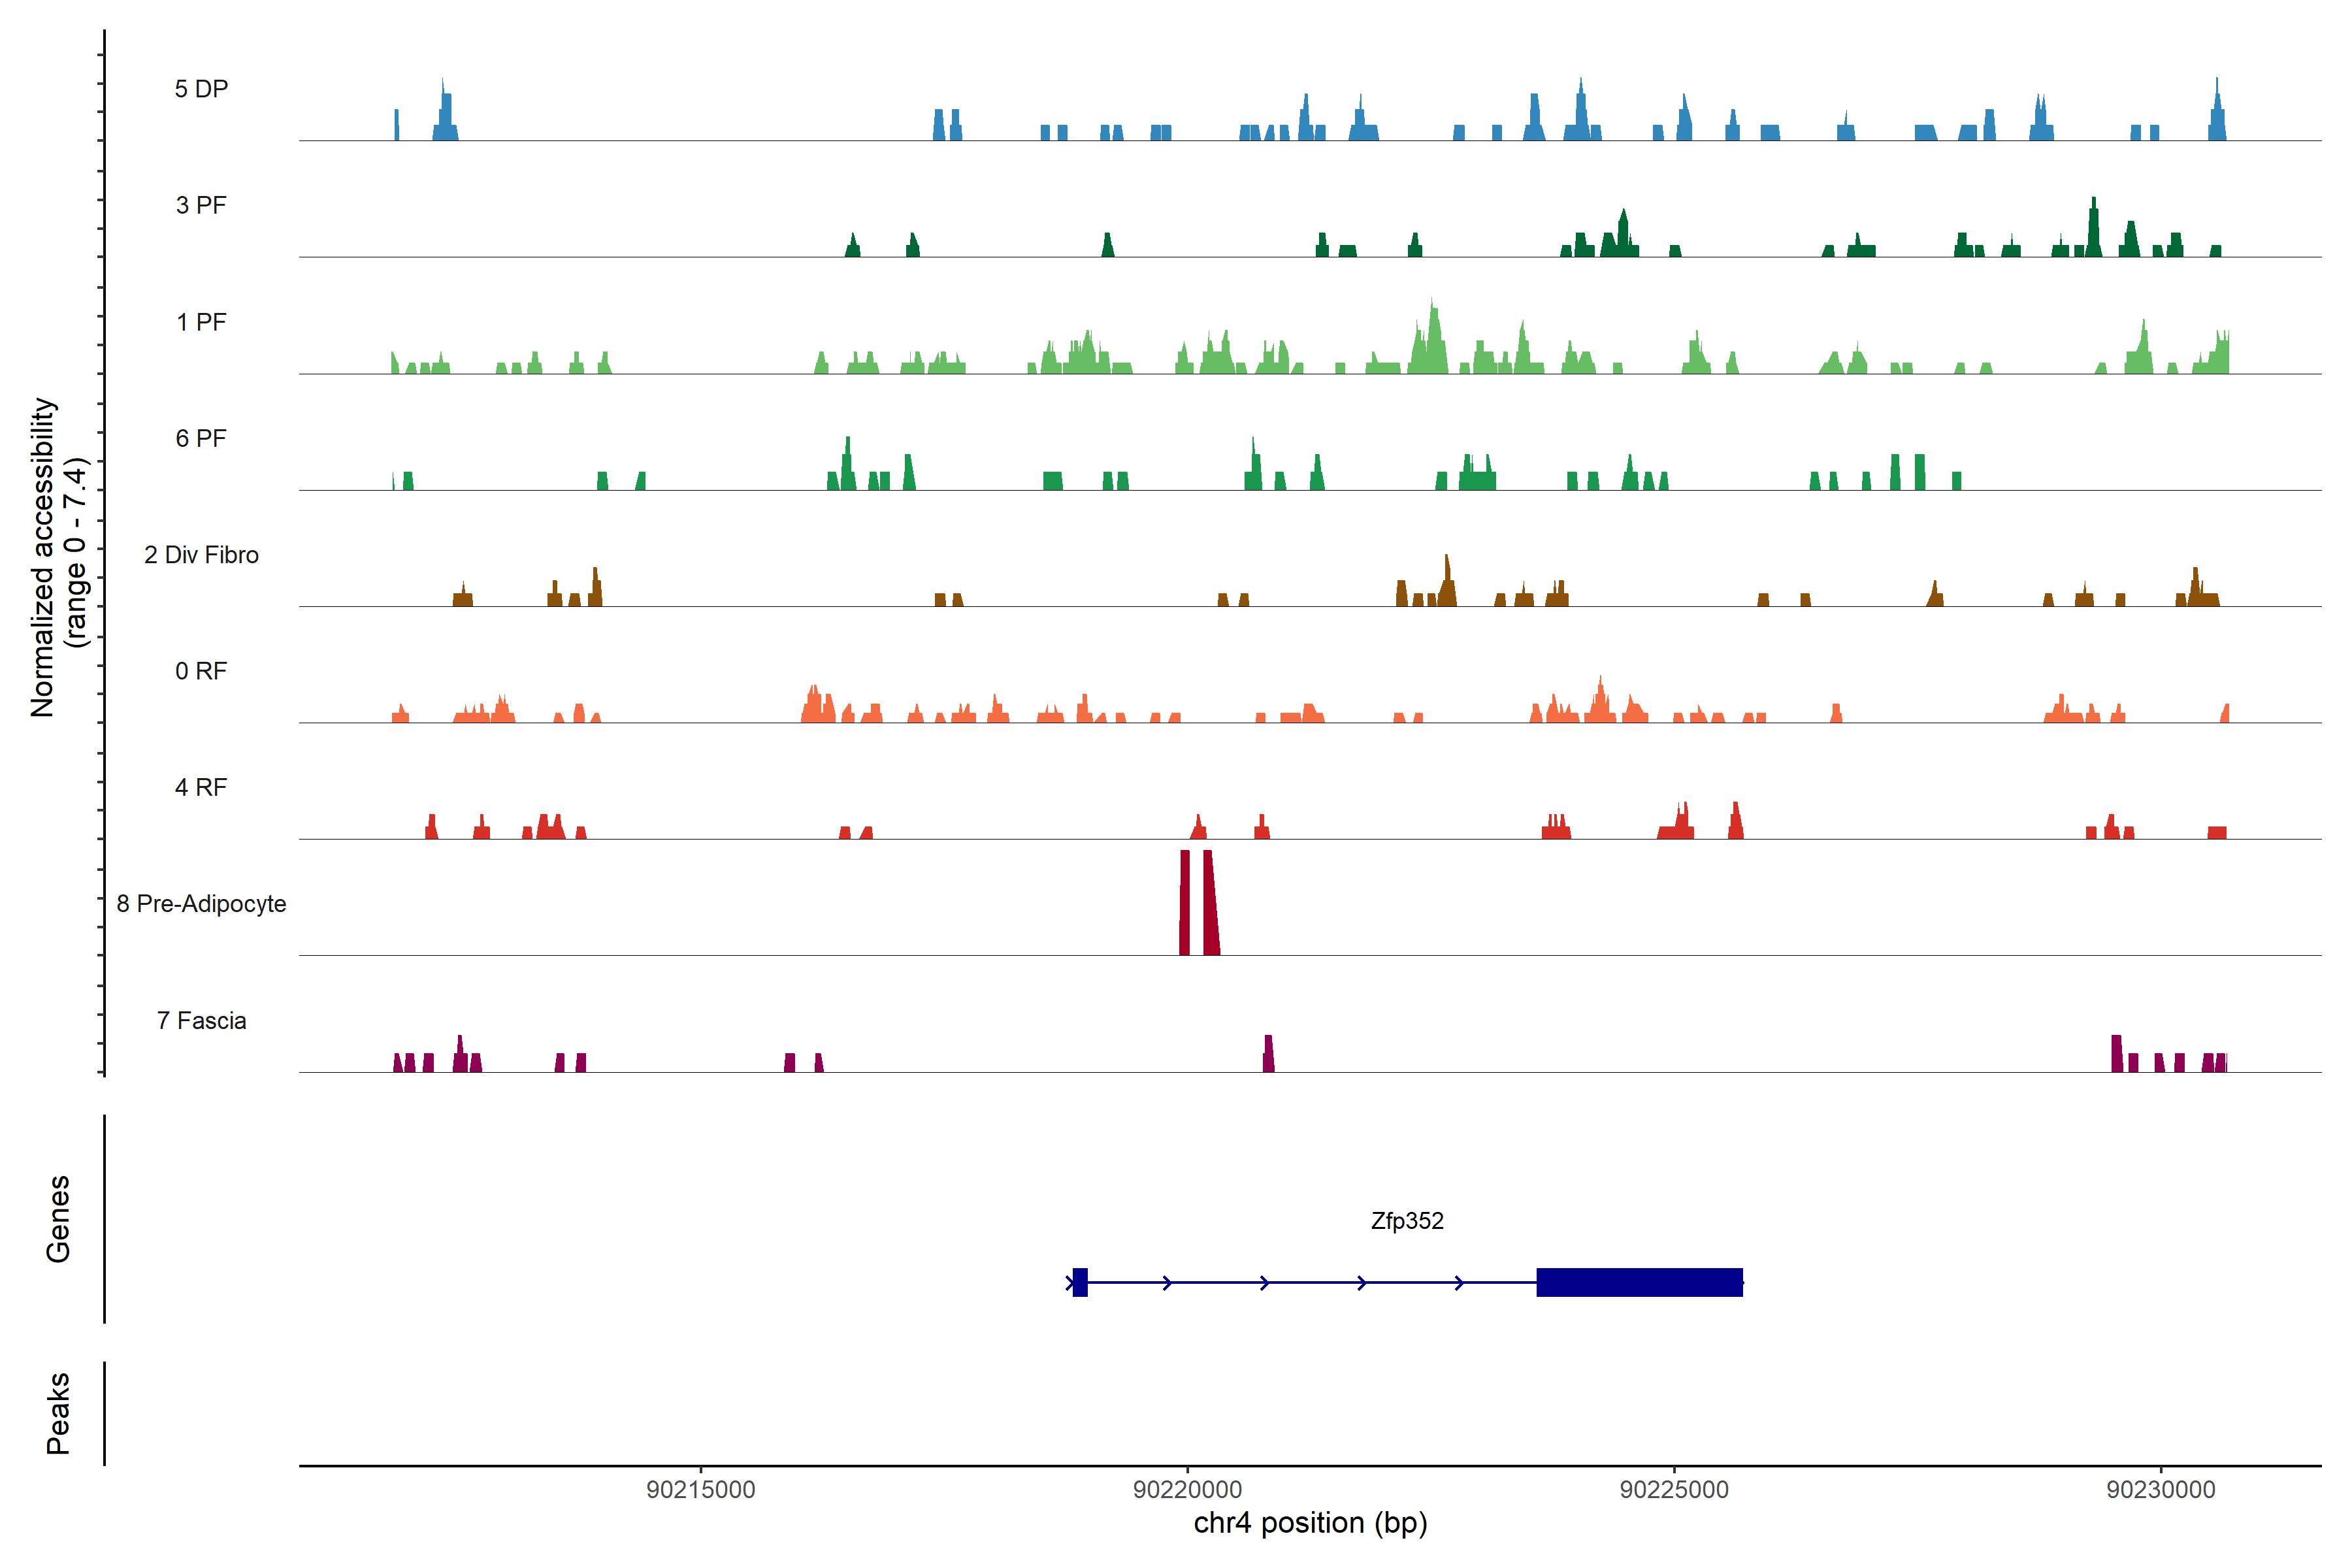Click the 90220000 axis tick label

pyautogui.click(x=1187, y=1490)
